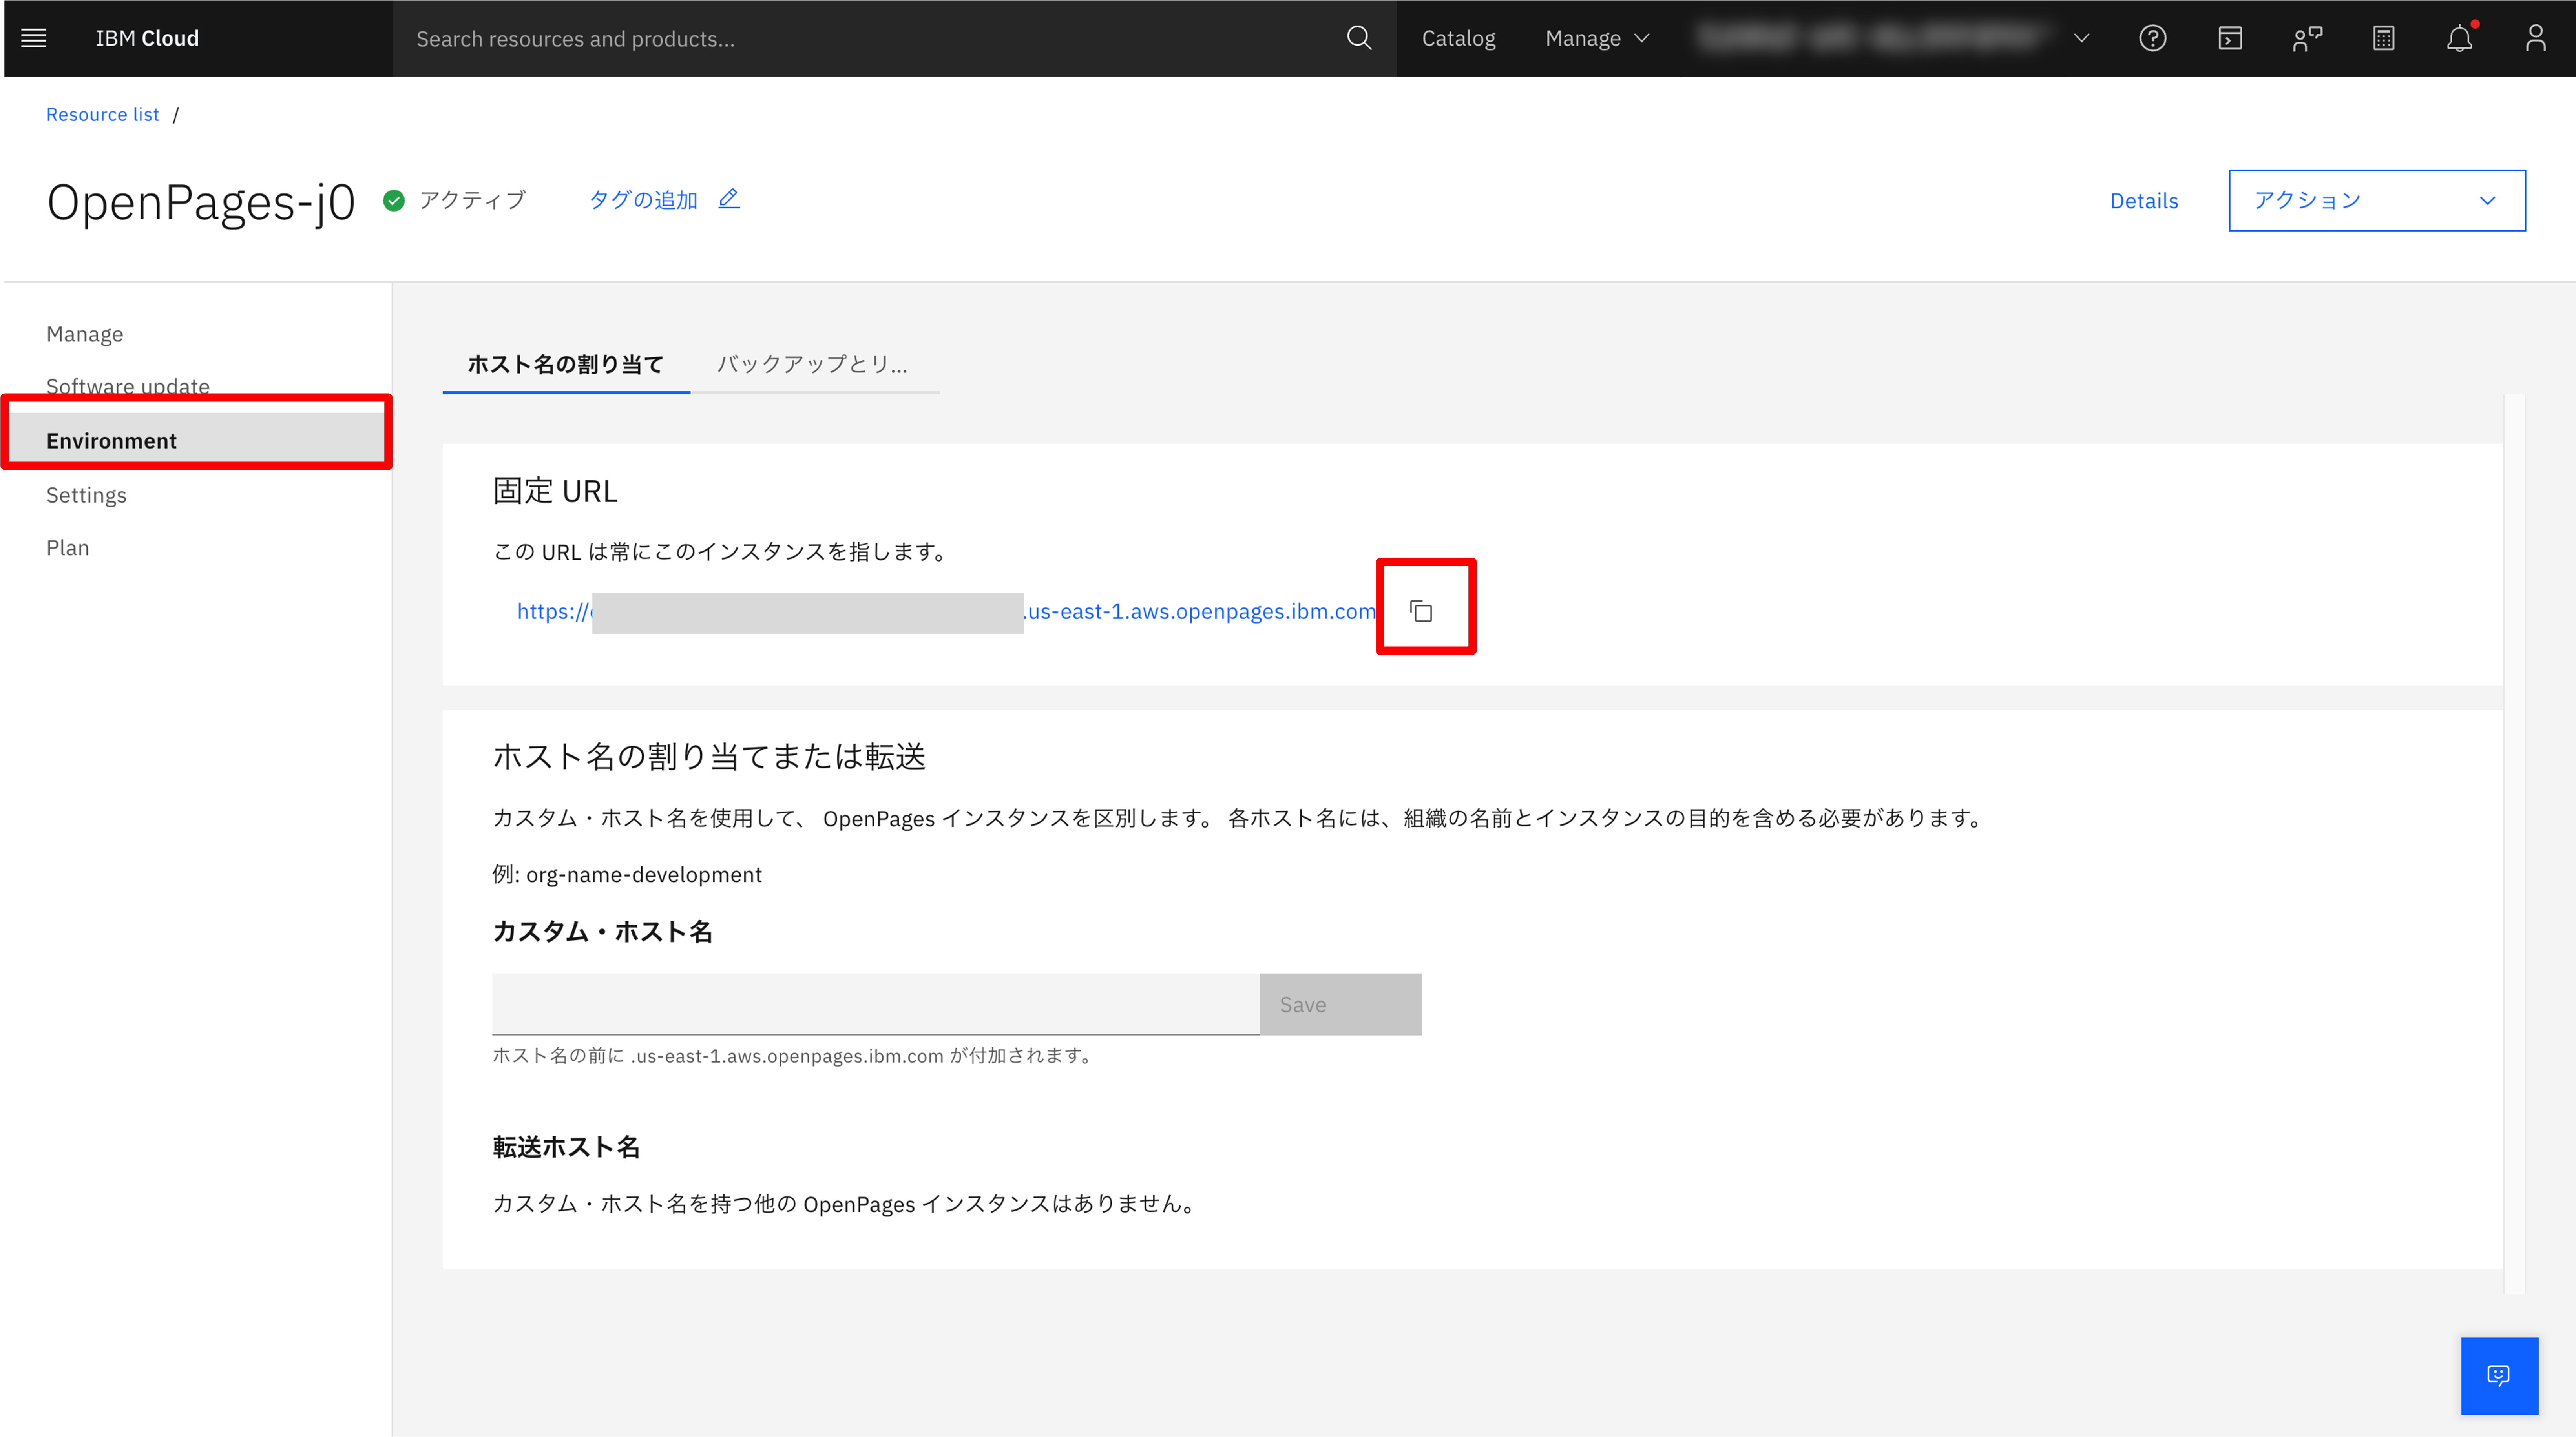Image resolution: width=2576 pixels, height=1437 pixels.
Task: Copy the fixed URL to clipboard
Action: click(x=1421, y=610)
